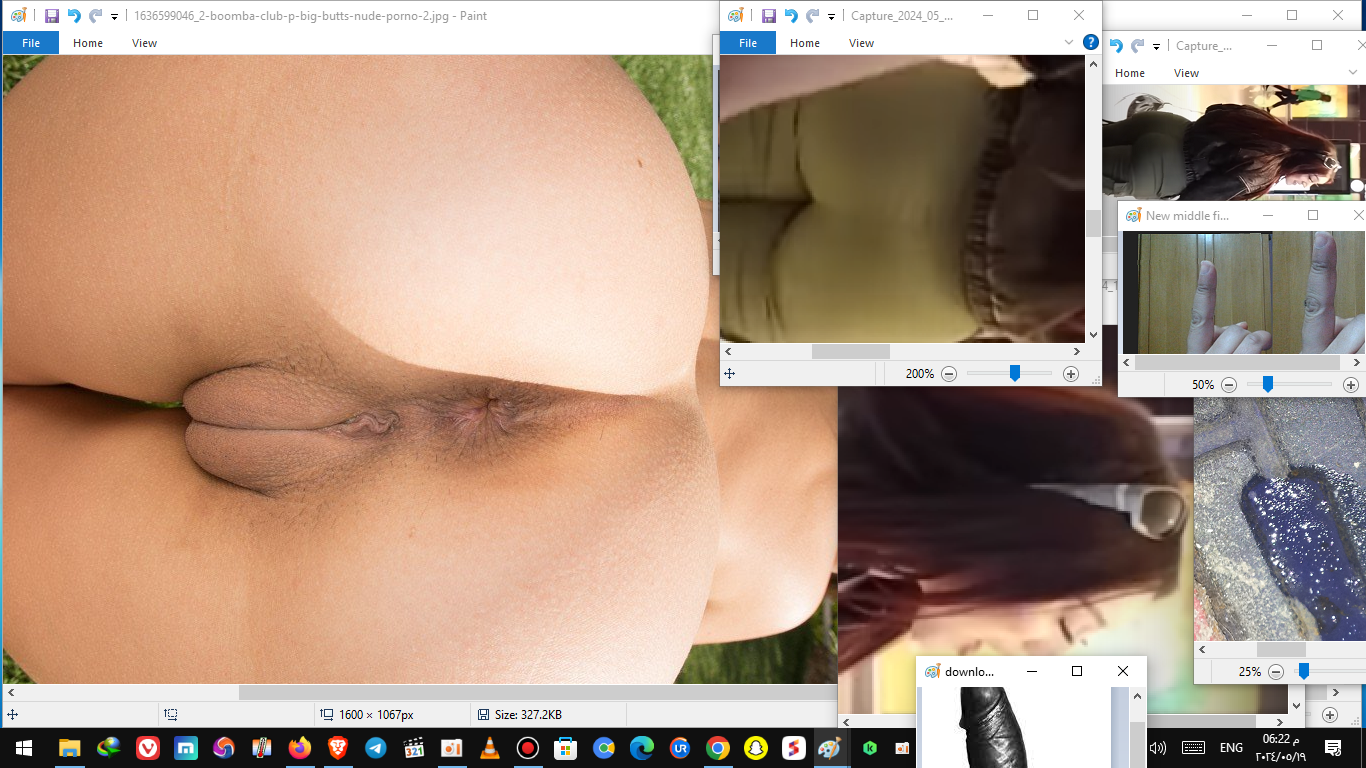
Task: Open Google Chrome from the taskbar
Action: (717, 748)
